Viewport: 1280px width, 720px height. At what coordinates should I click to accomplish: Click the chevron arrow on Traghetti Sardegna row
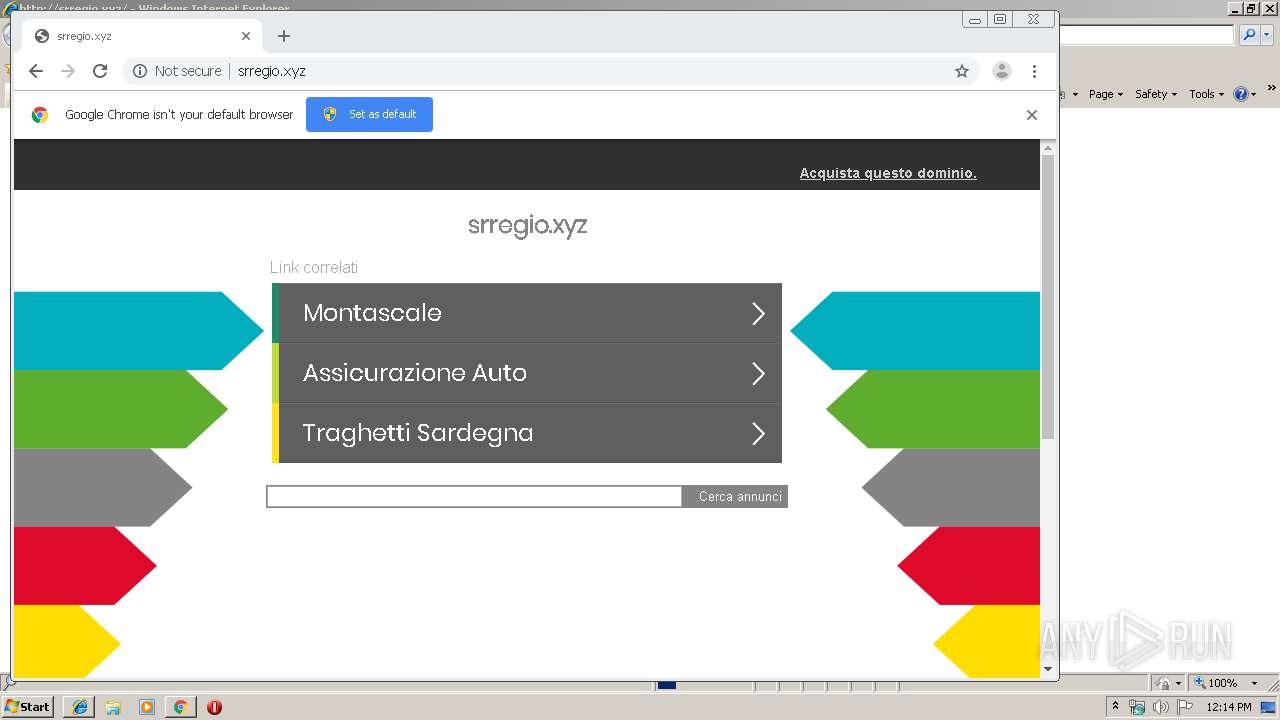tap(758, 434)
